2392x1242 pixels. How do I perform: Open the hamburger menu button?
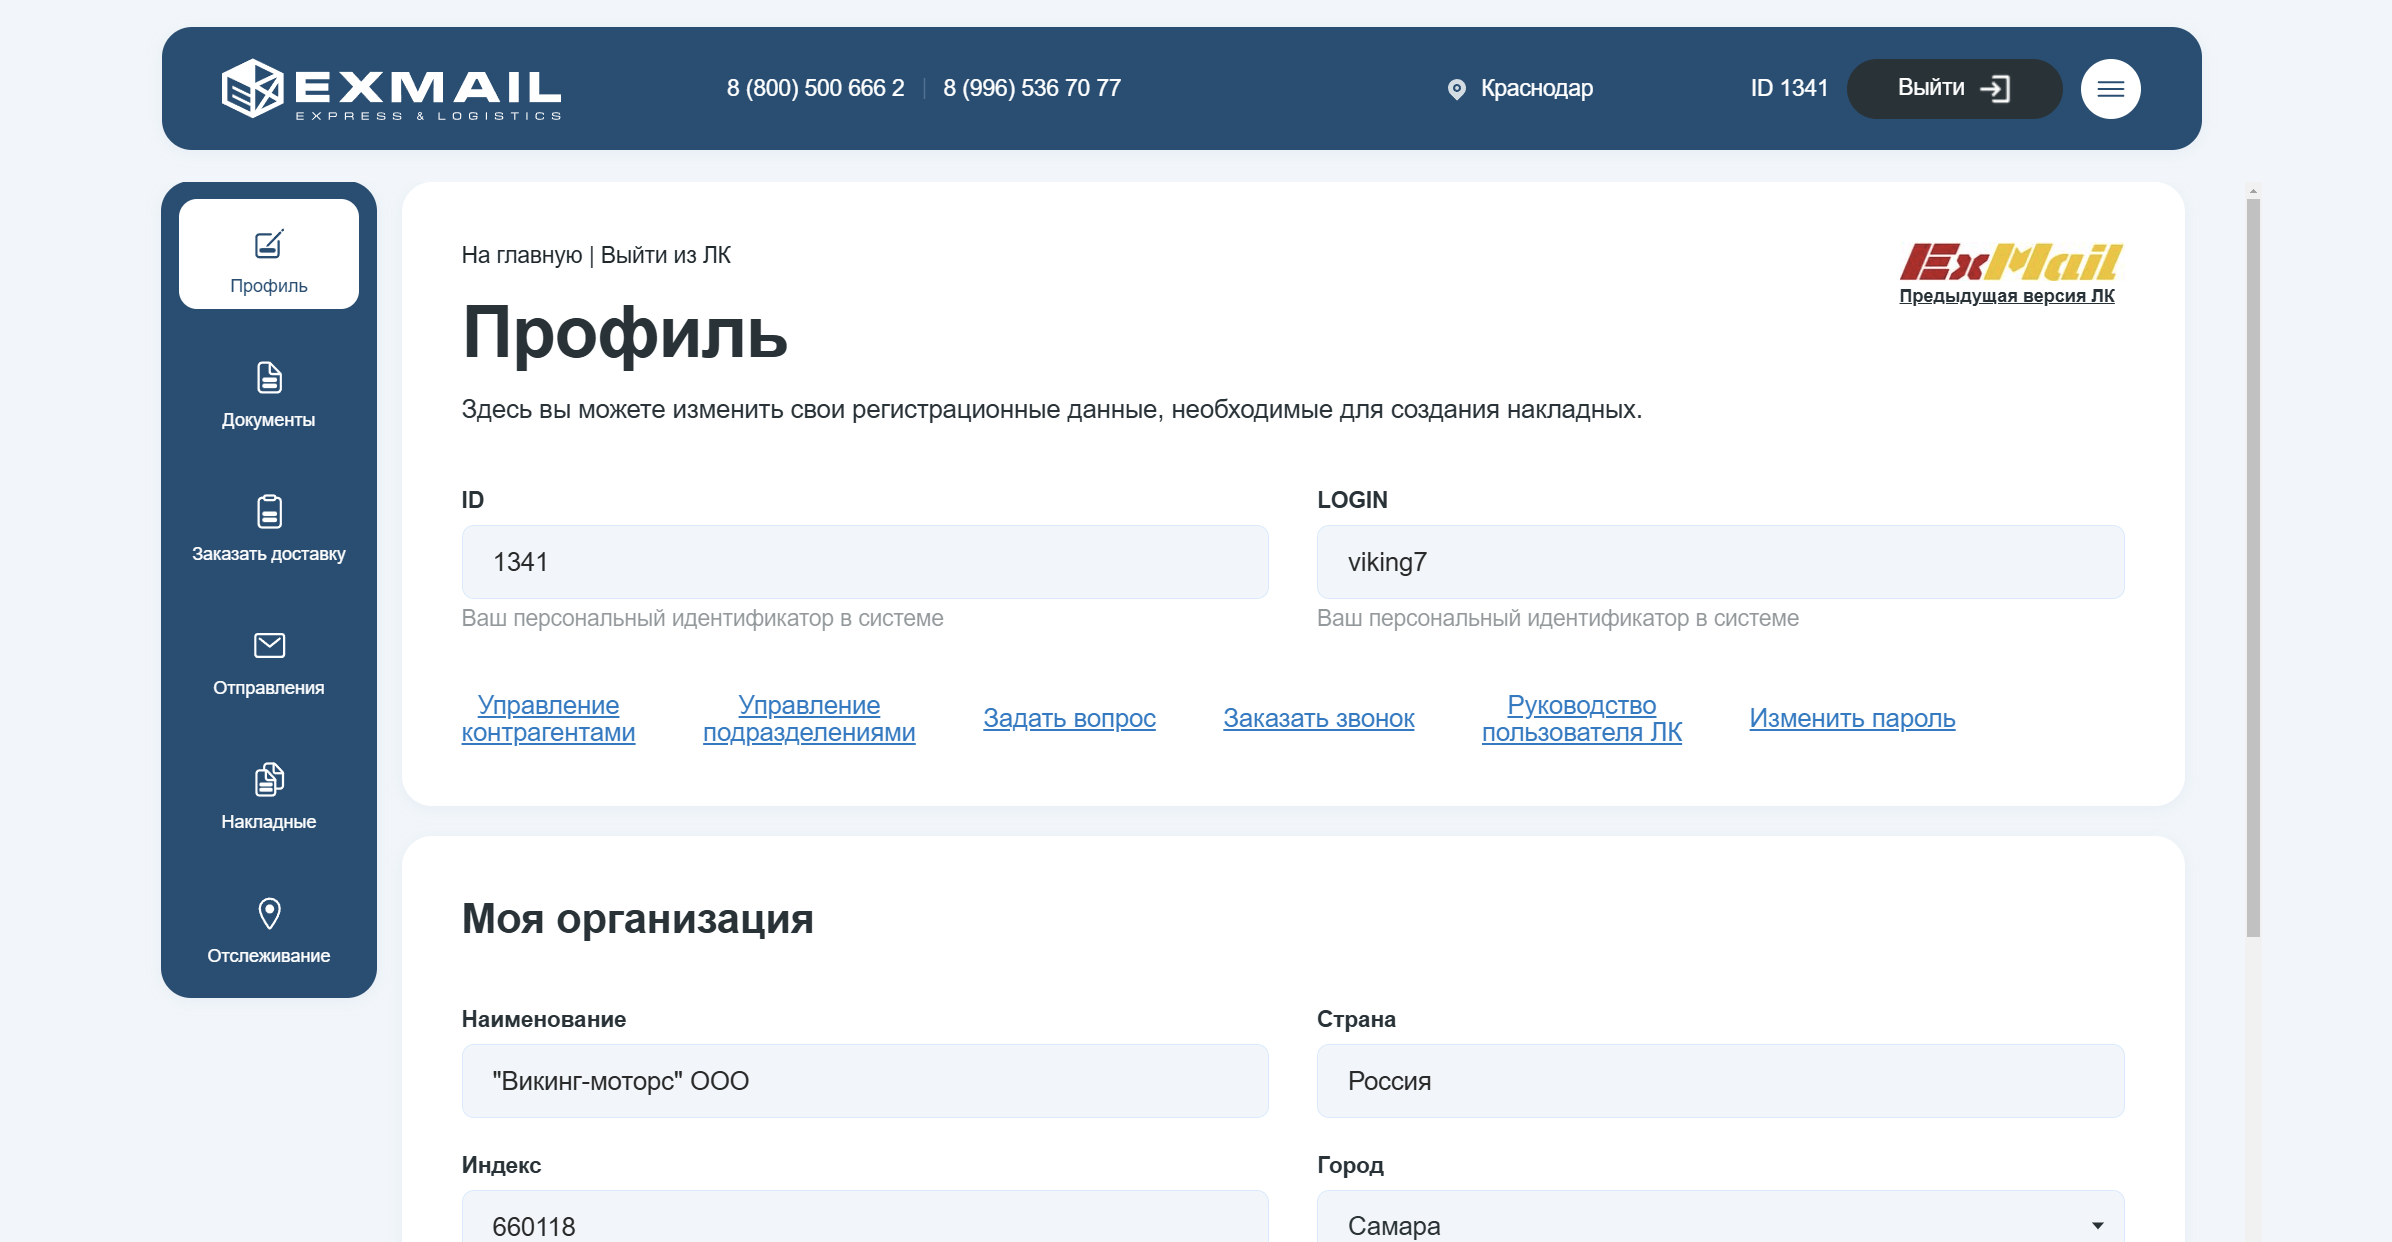(2110, 89)
